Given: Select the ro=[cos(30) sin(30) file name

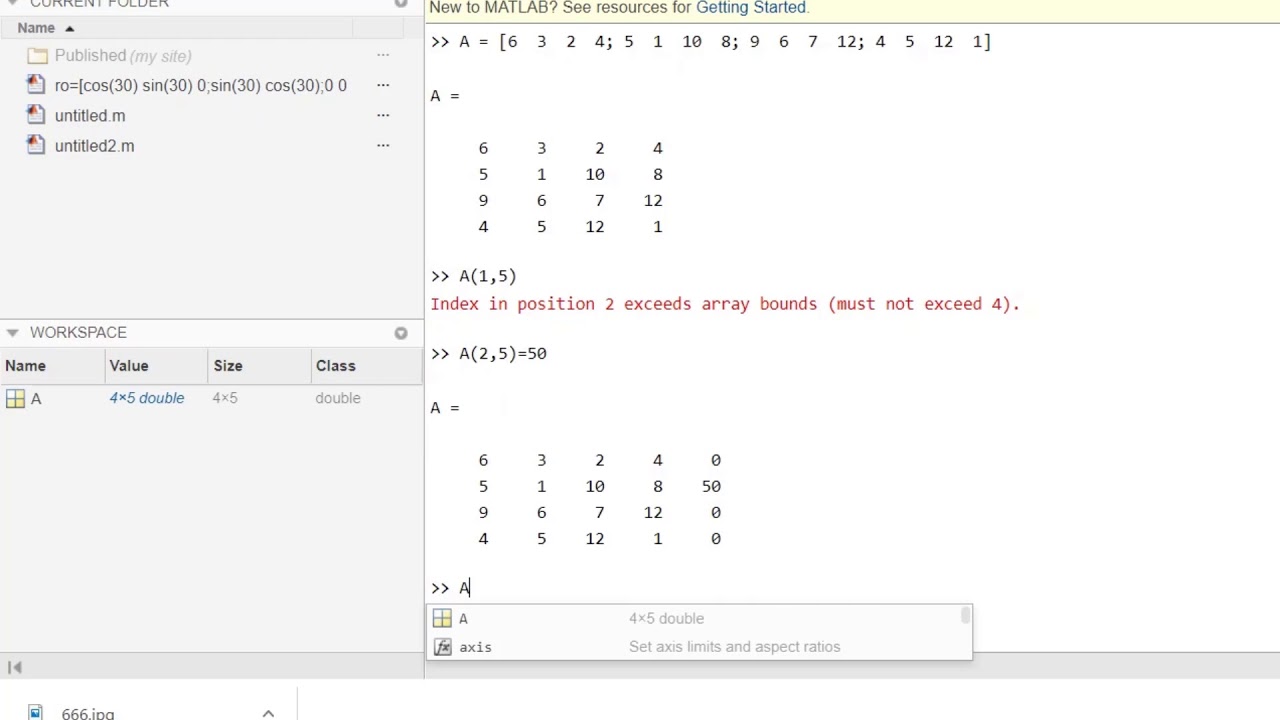Looking at the screenshot, I should (x=201, y=85).
